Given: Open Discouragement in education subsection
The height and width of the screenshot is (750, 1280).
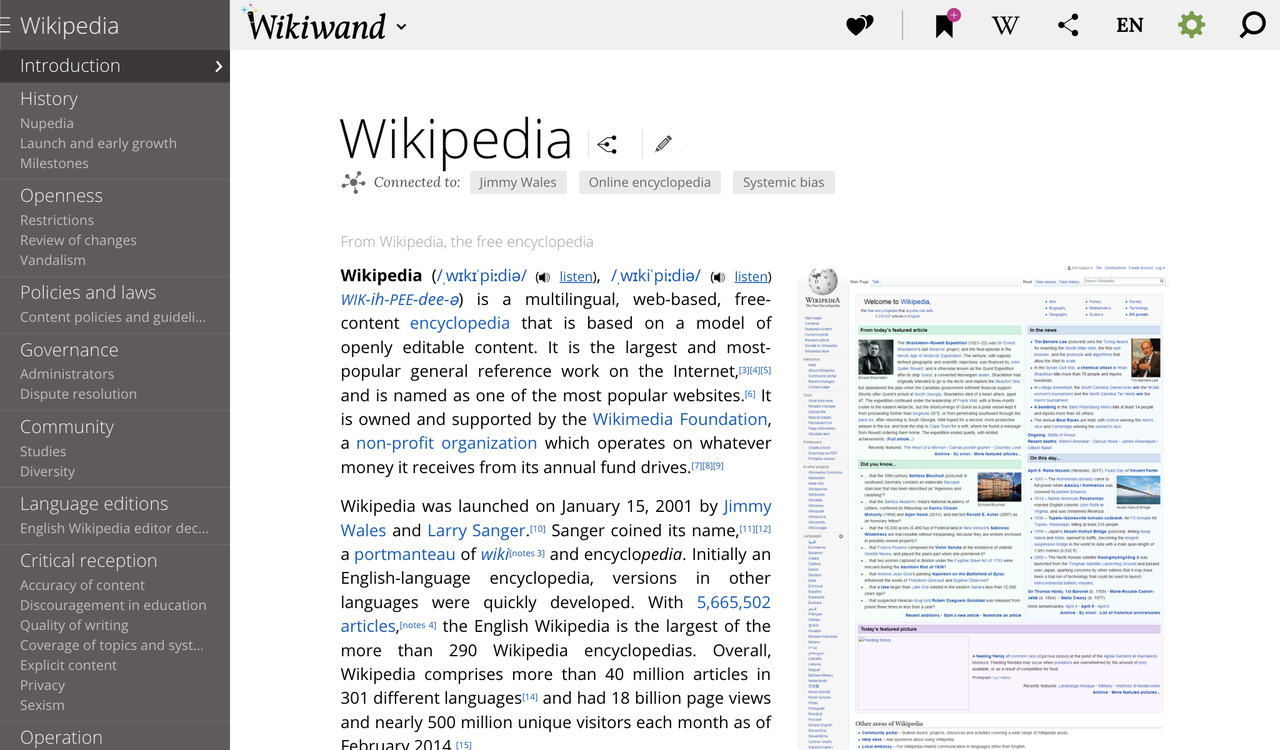Looking at the screenshot, I should click(x=113, y=605).
